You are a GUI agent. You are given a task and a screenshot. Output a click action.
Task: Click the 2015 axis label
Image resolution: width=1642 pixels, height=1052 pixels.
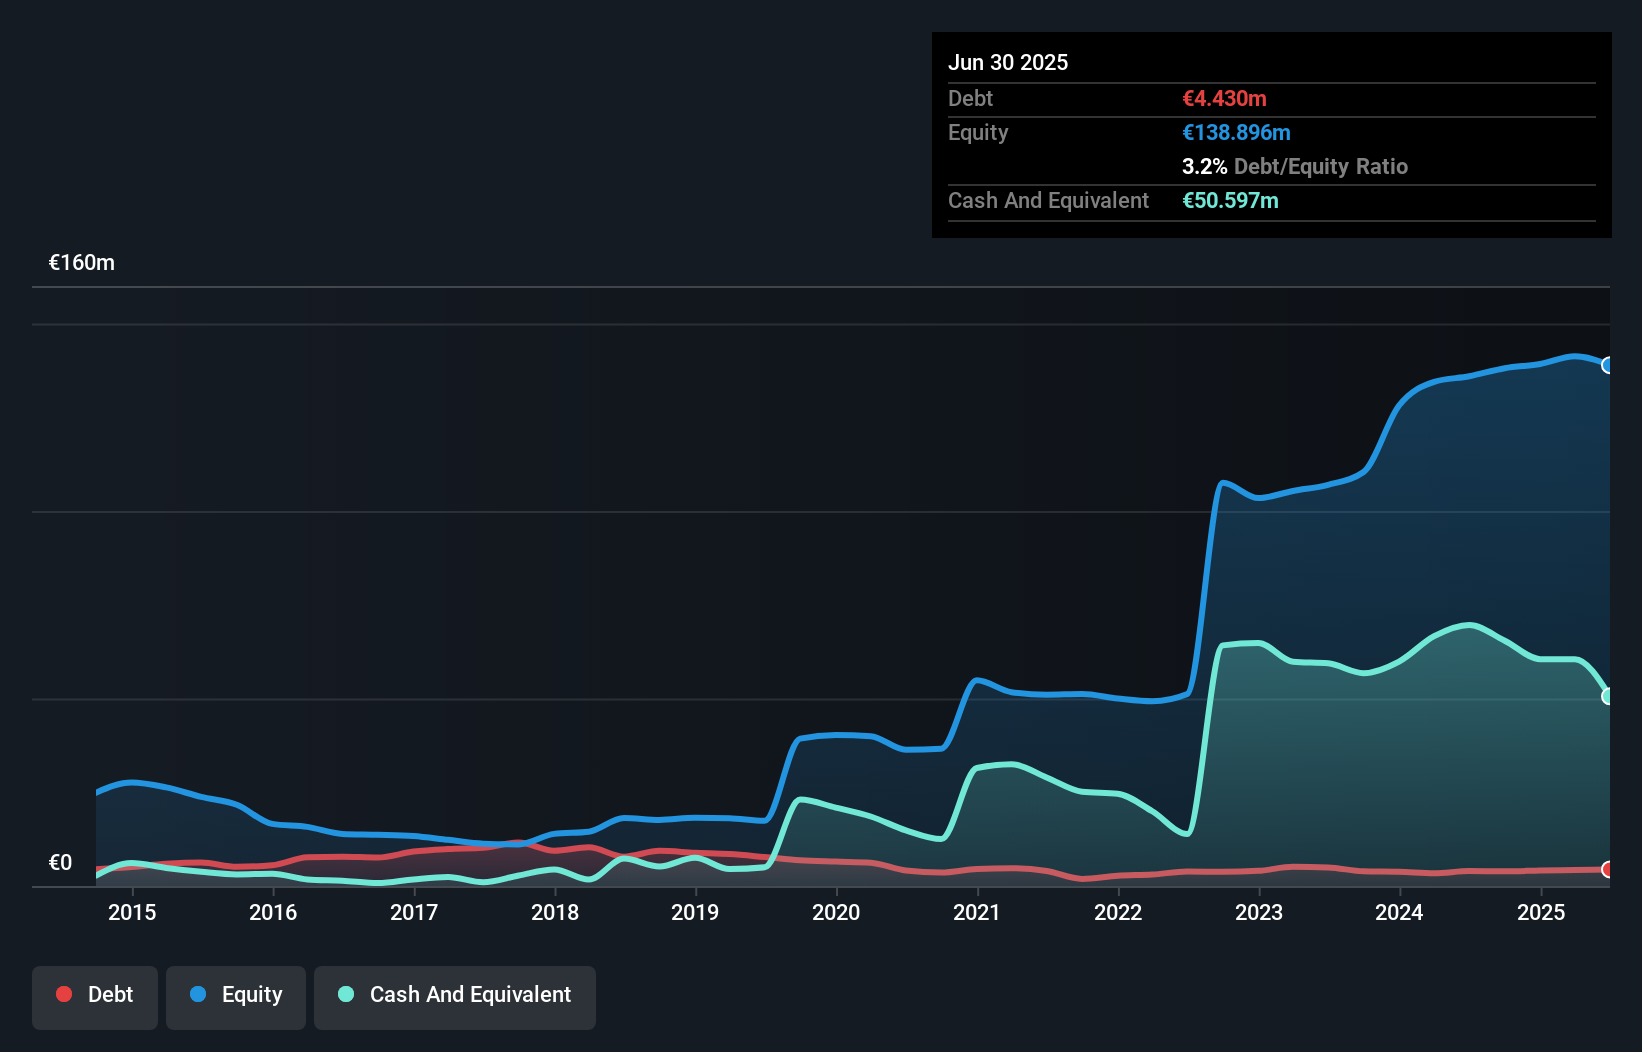click(132, 912)
